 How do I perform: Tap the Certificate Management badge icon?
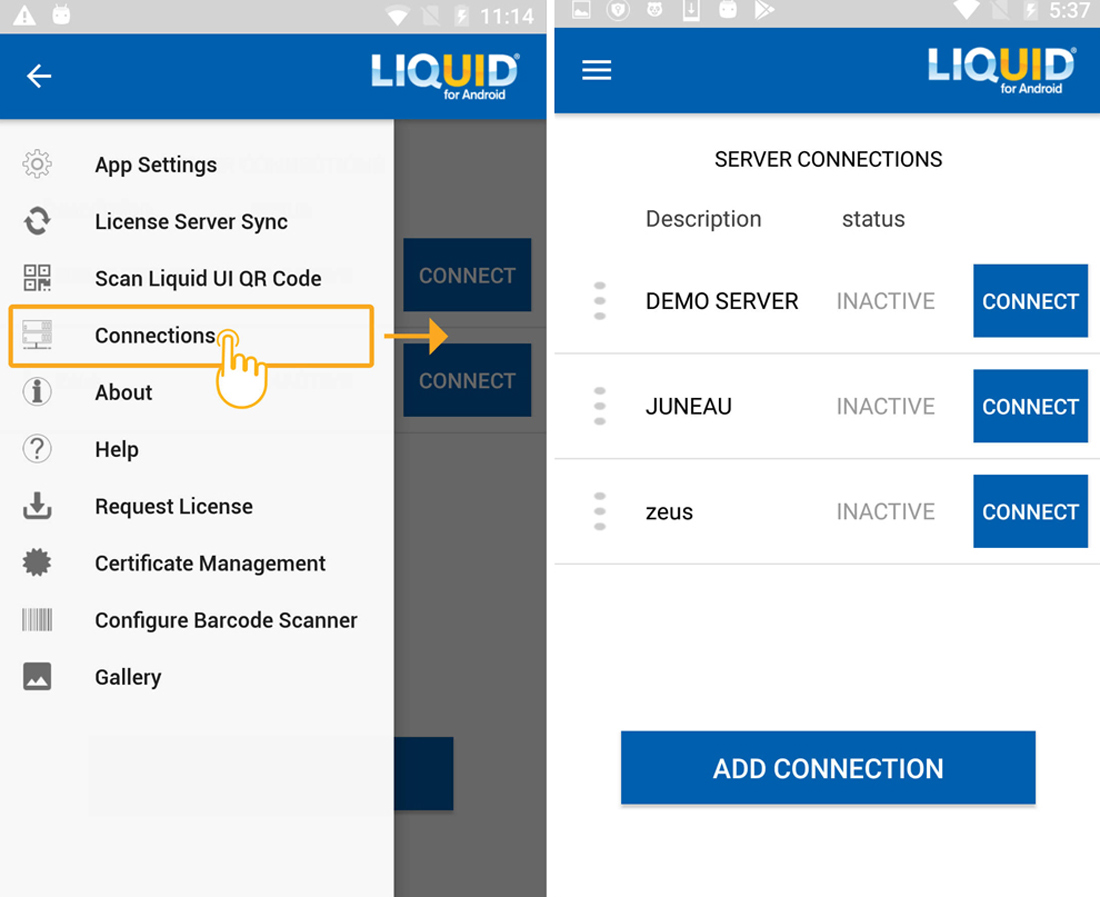(37, 563)
